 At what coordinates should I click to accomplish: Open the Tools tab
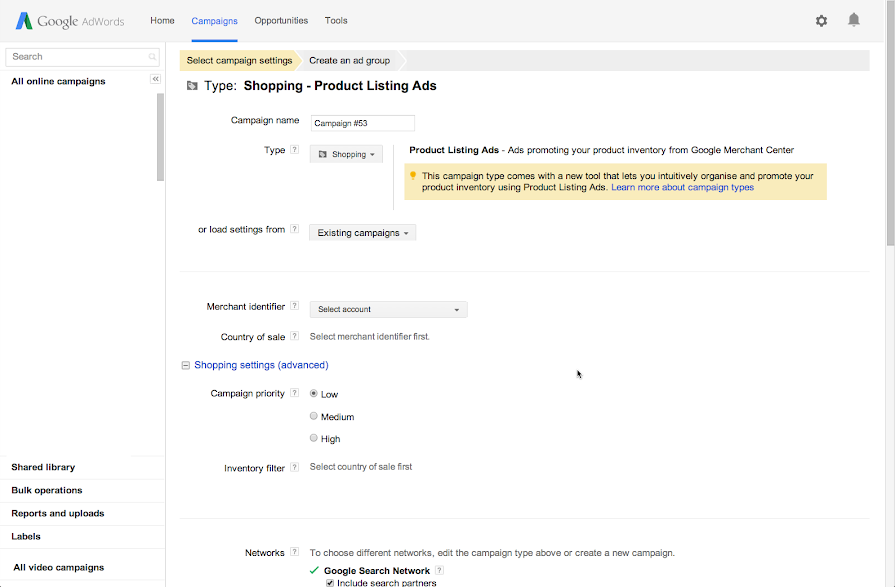click(x=336, y=21)
